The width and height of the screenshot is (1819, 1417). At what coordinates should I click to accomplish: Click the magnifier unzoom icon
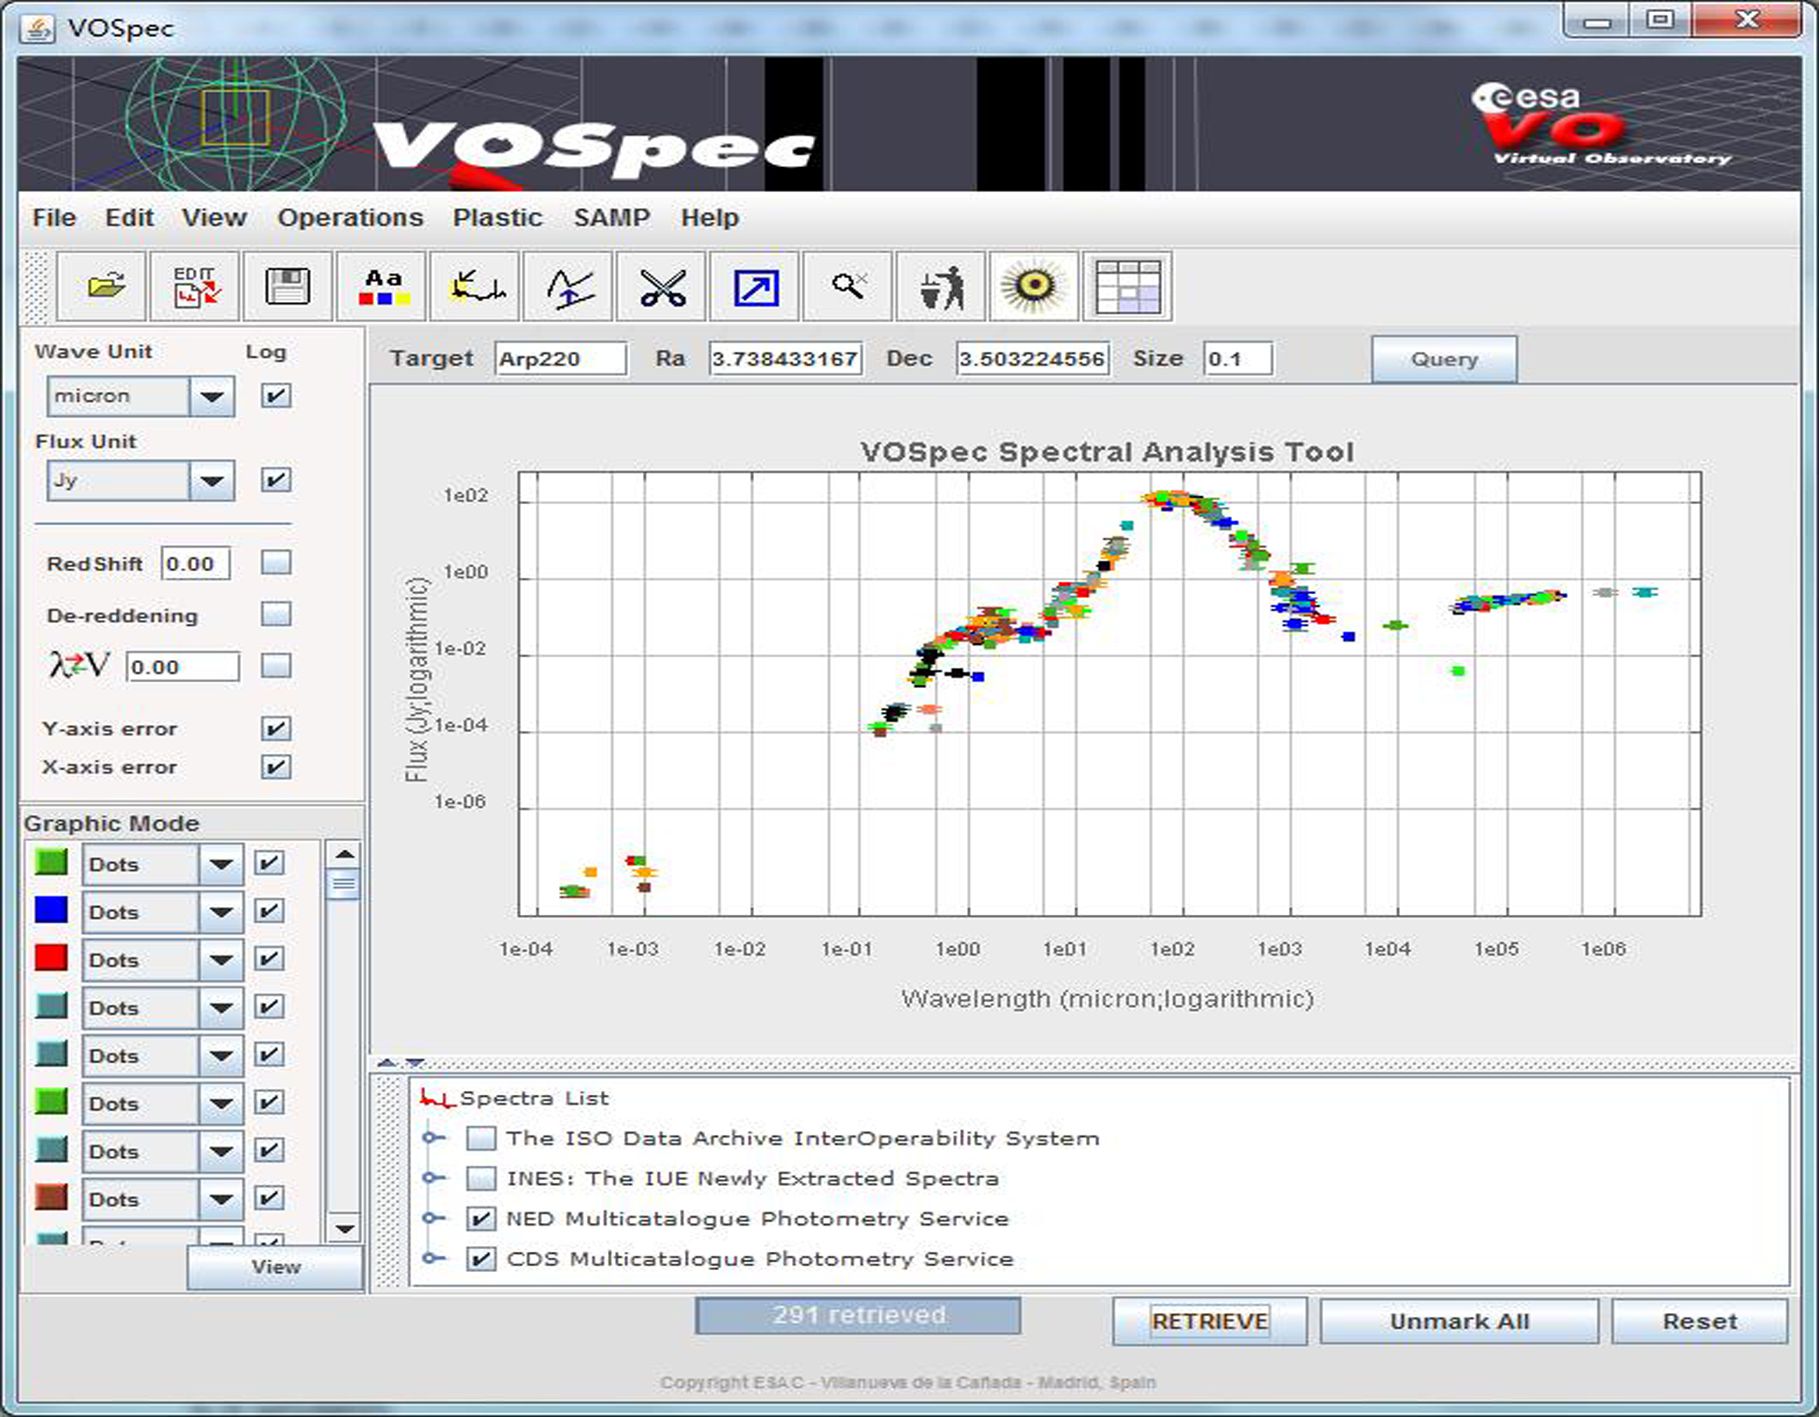coord(848,287)
